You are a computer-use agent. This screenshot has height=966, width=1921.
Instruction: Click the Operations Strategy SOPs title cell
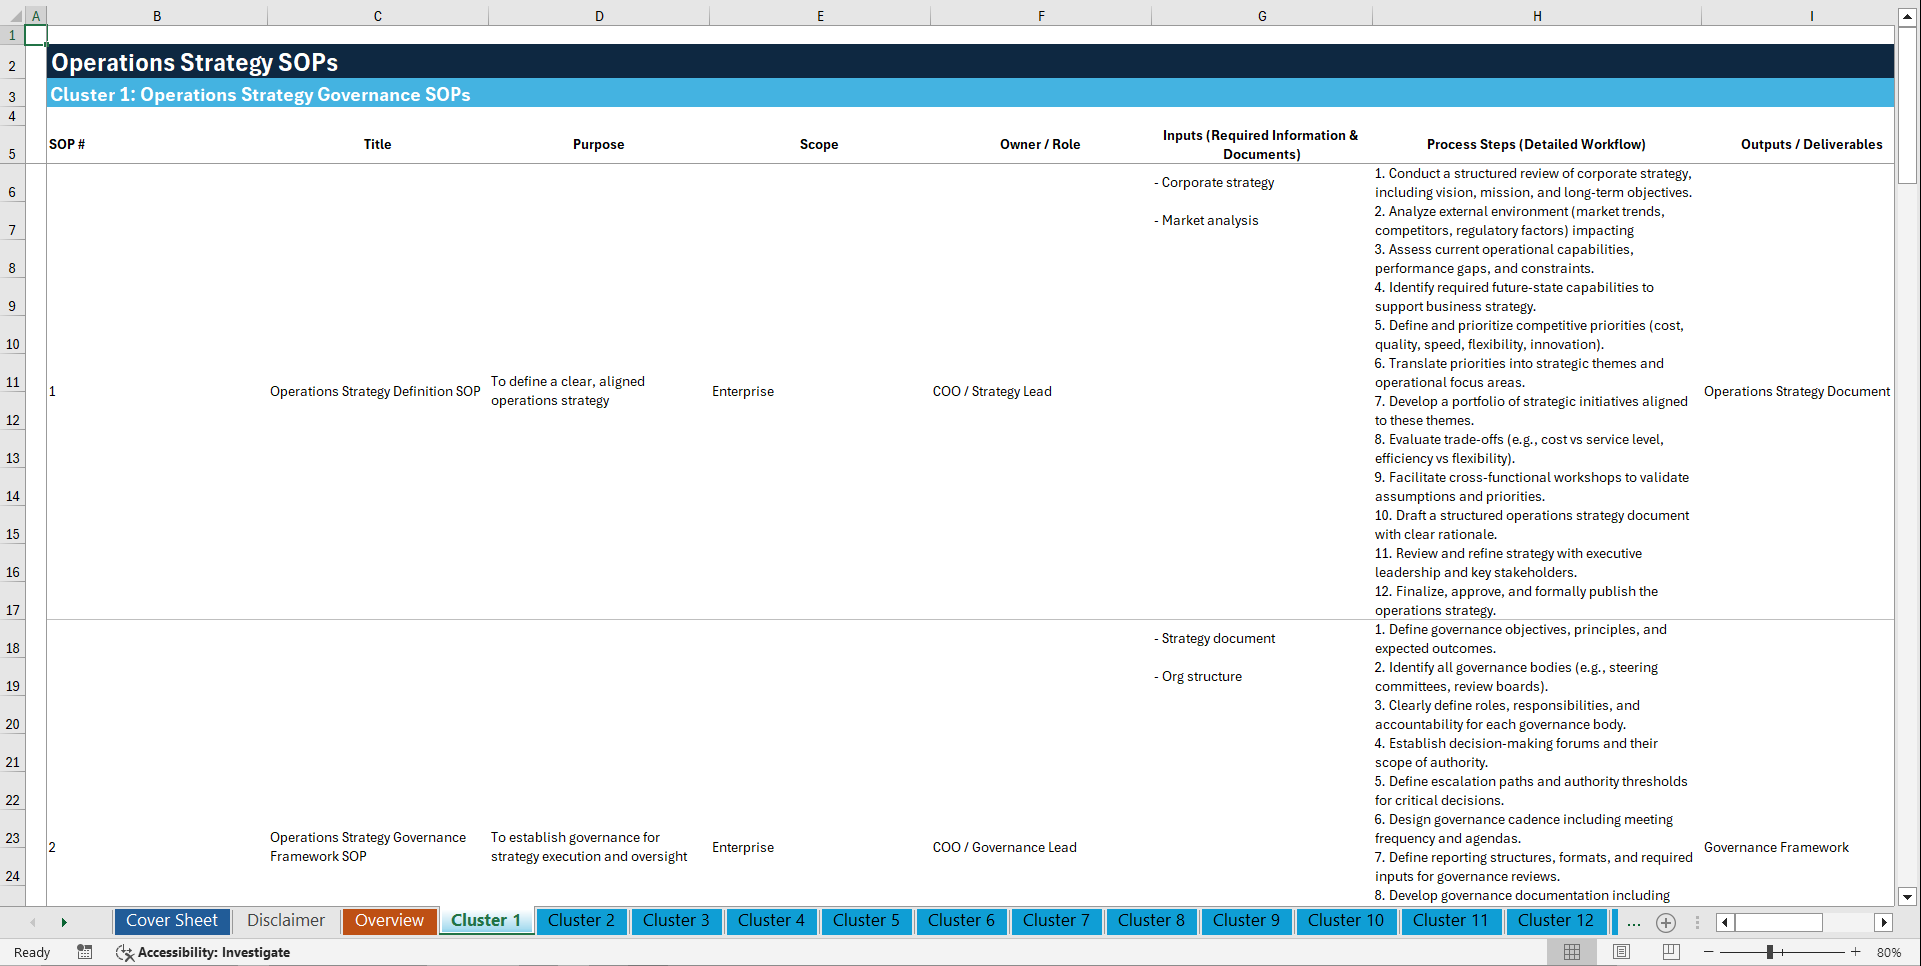[195, 62]
